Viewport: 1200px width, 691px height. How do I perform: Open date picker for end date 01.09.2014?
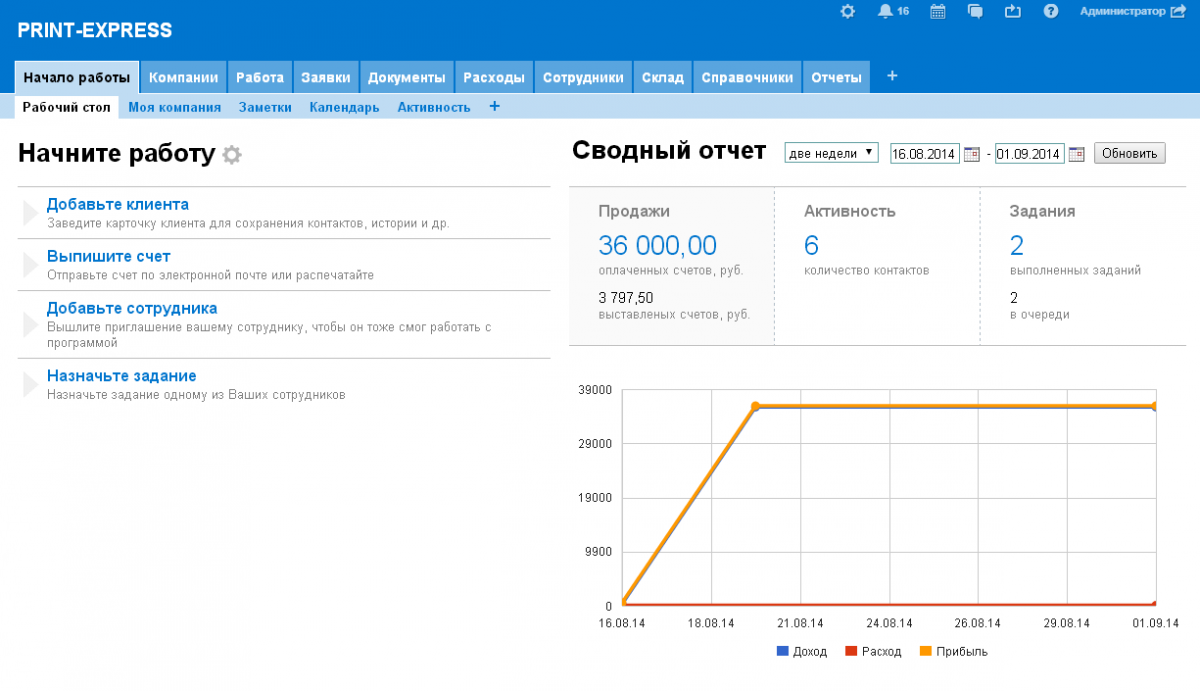click(1076, 154)
